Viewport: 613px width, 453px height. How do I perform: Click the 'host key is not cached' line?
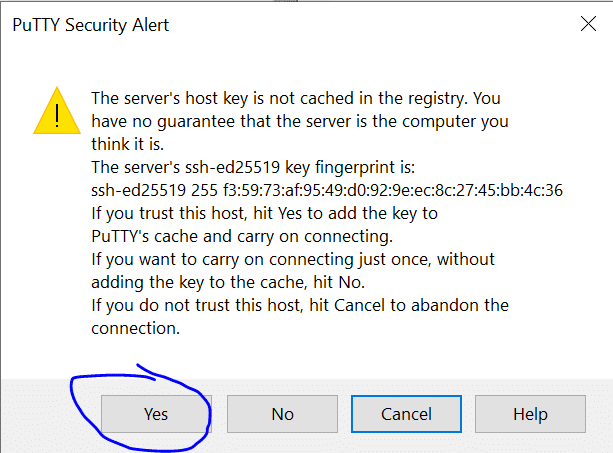[296, 98]
